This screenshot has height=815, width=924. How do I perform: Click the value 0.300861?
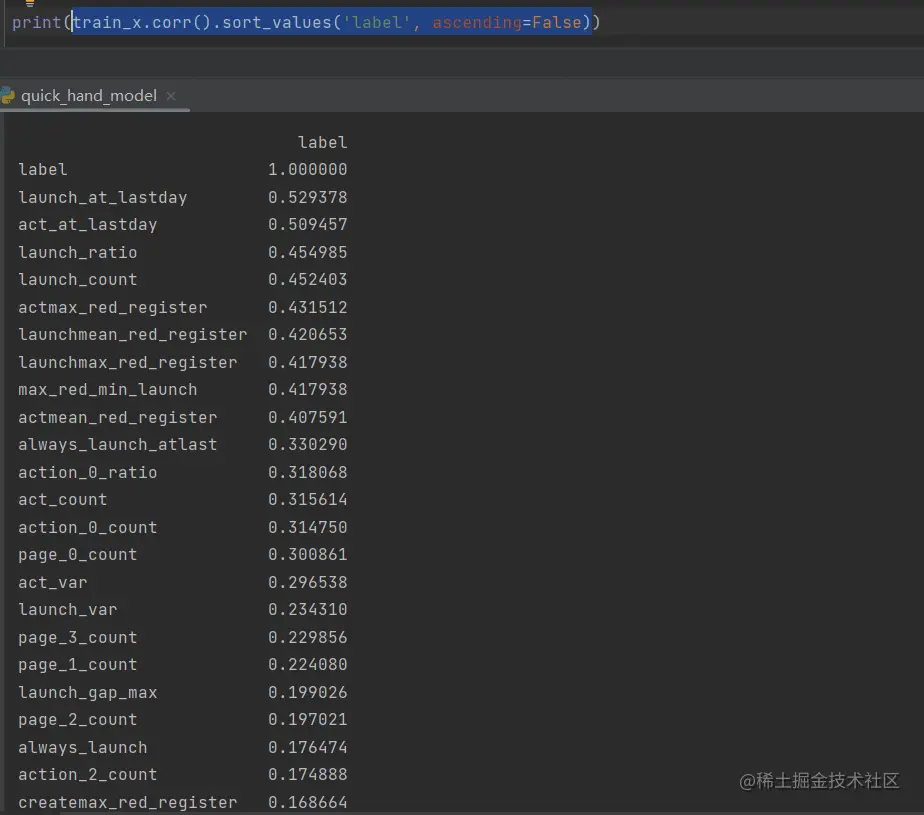tap(308, 555)
